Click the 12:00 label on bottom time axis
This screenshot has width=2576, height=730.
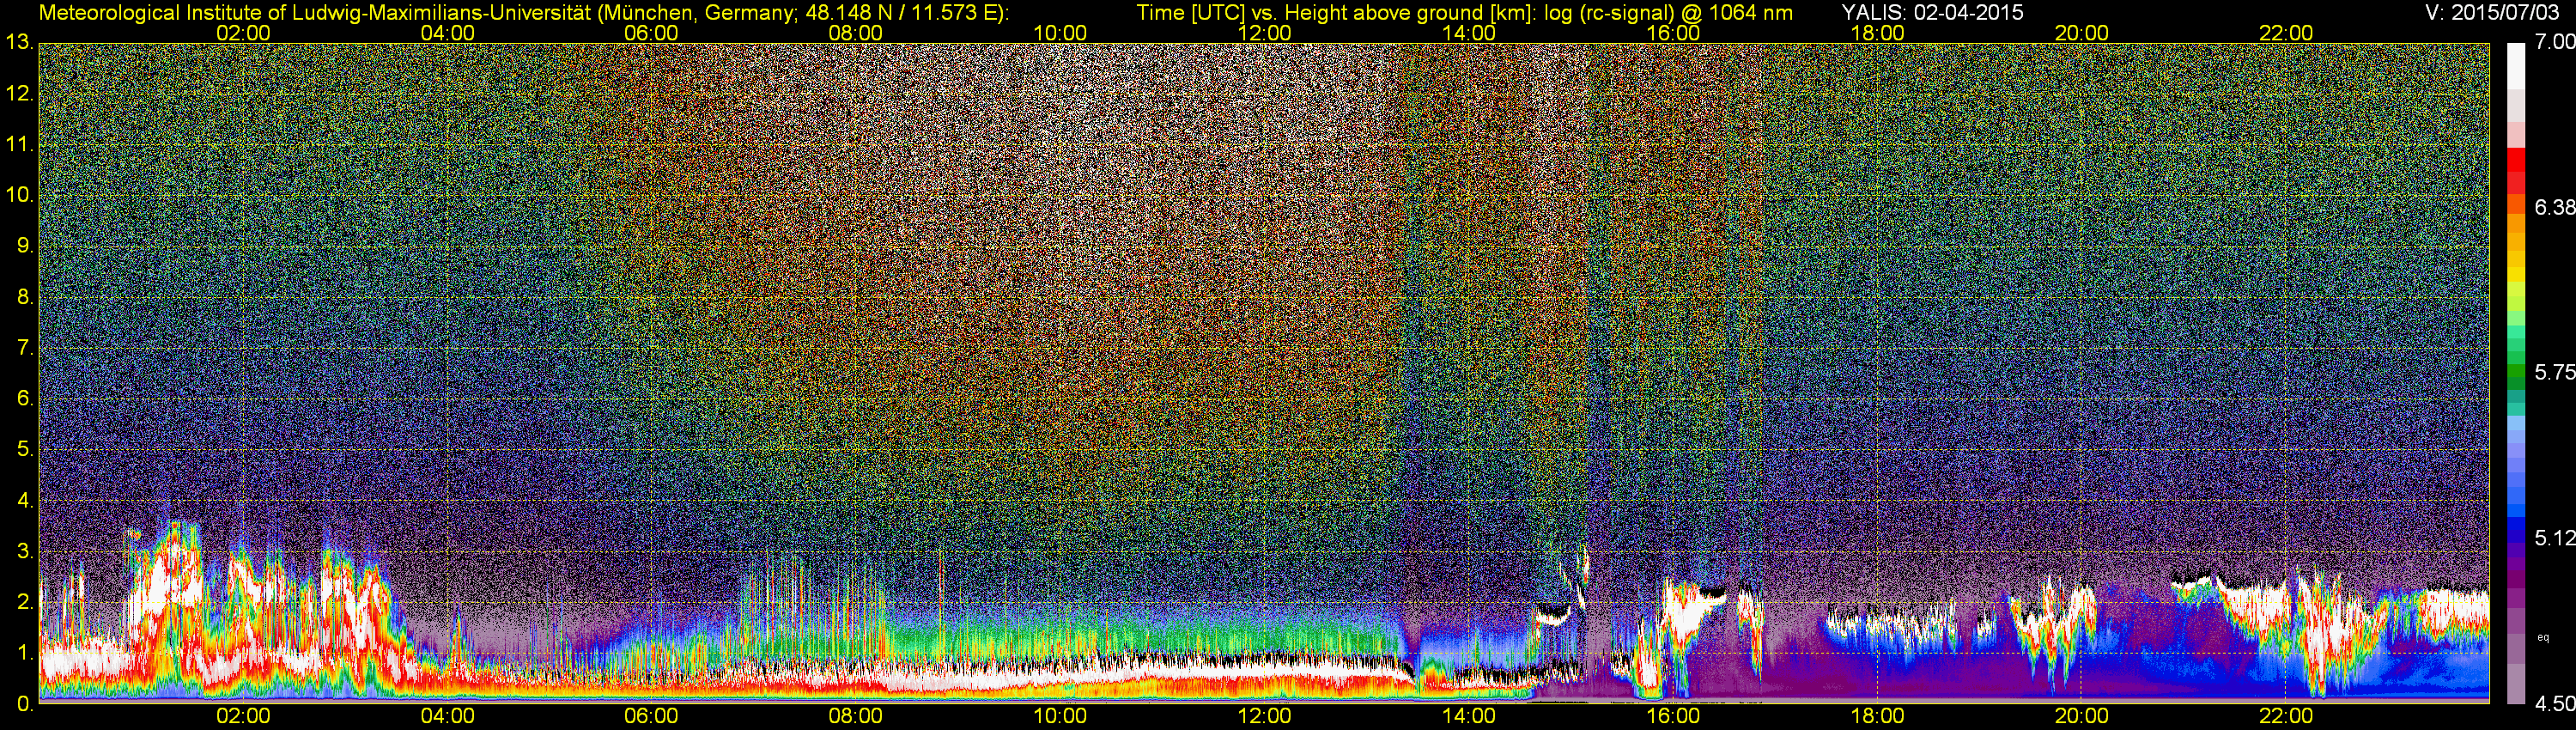tap(1264, 717)
